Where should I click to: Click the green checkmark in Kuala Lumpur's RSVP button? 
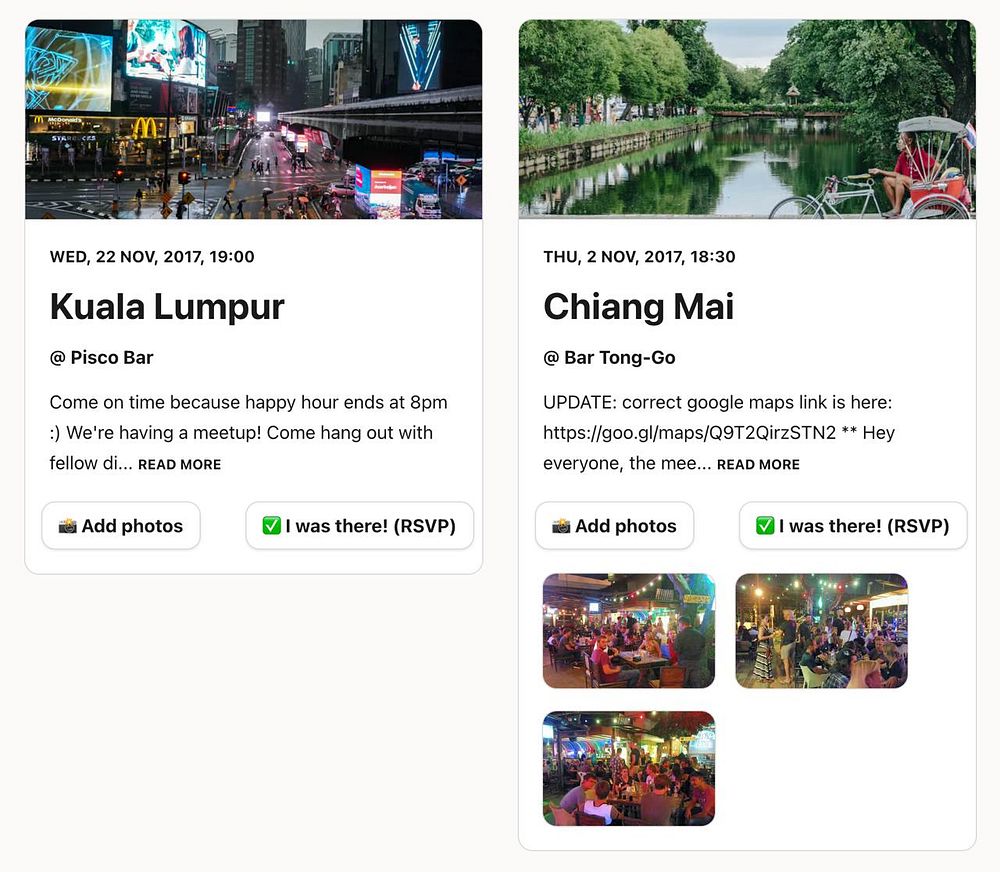[x=272, y=526]
